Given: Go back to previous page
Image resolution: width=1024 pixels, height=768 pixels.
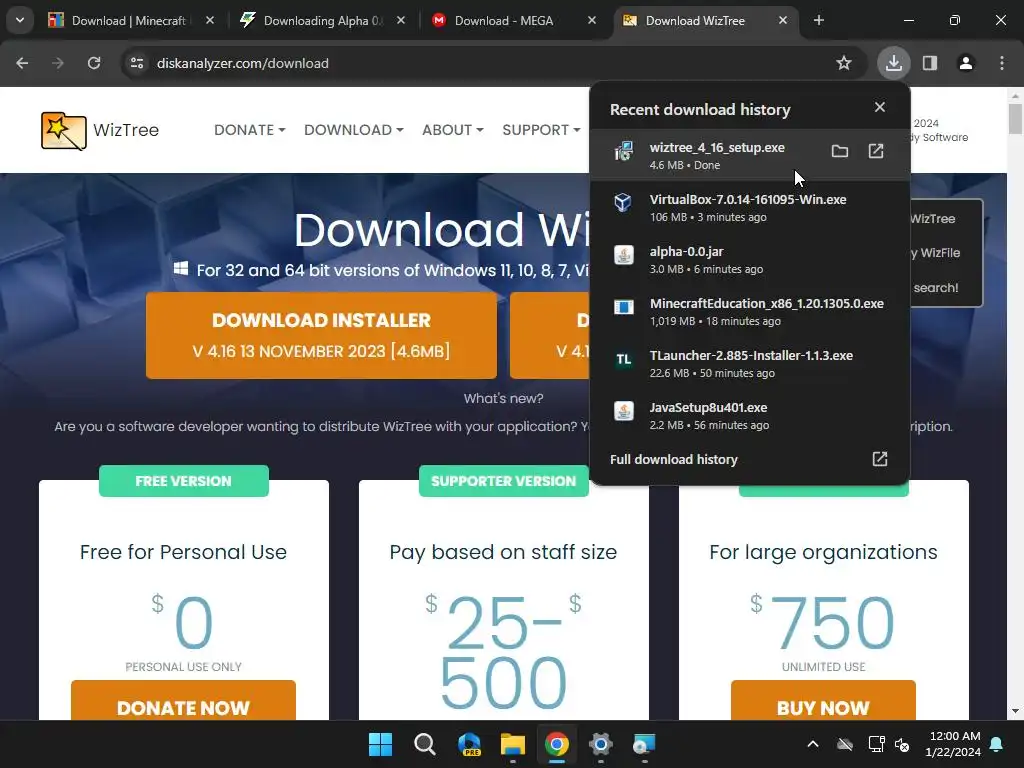Looking at the screenshot, I should [x=22, y=63].
